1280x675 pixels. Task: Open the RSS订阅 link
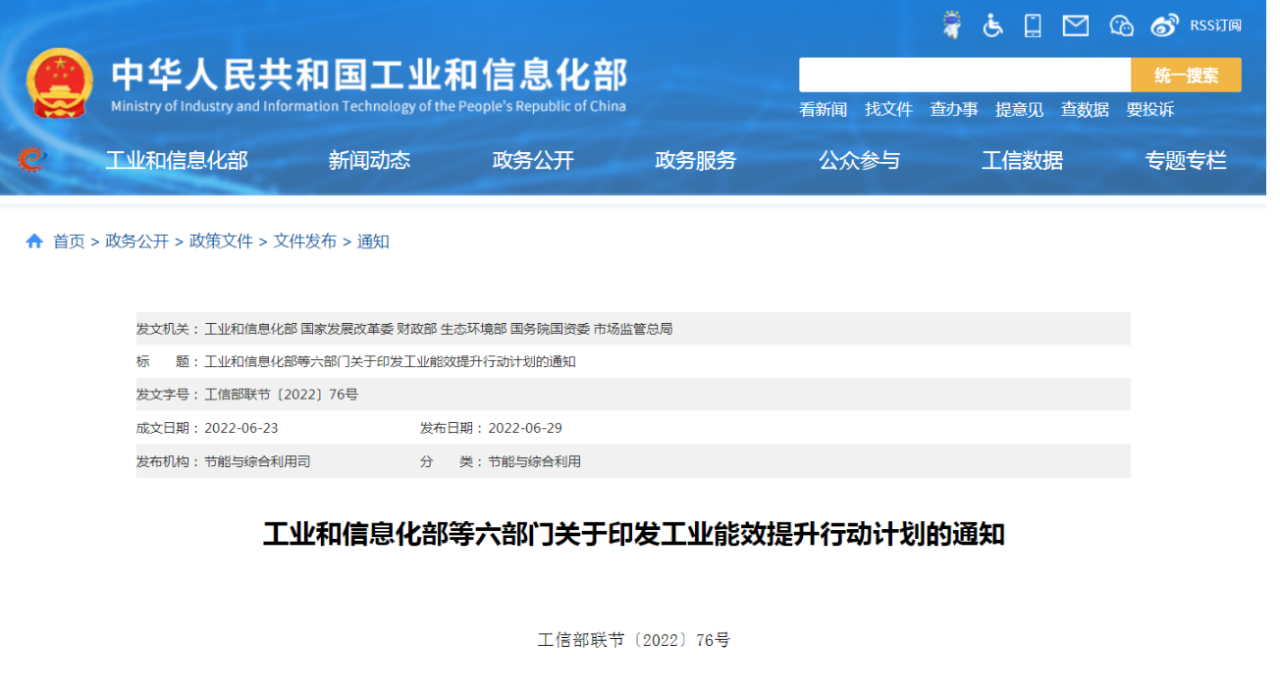[1215, 26]
